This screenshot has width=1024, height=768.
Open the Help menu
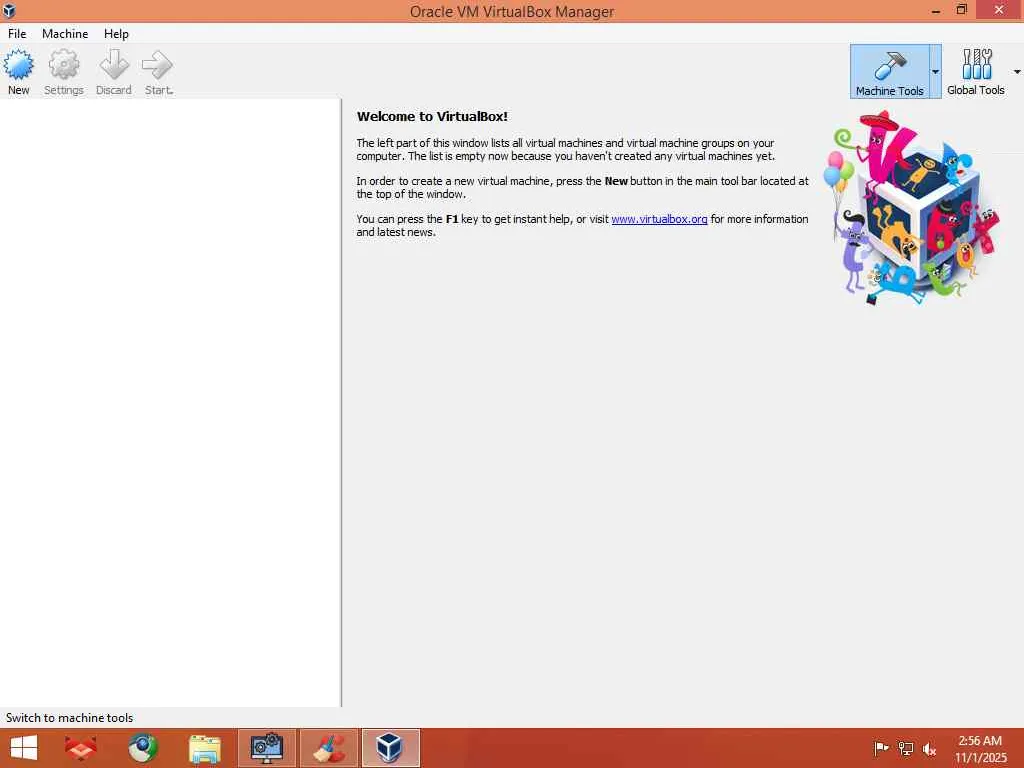(116, 33)
